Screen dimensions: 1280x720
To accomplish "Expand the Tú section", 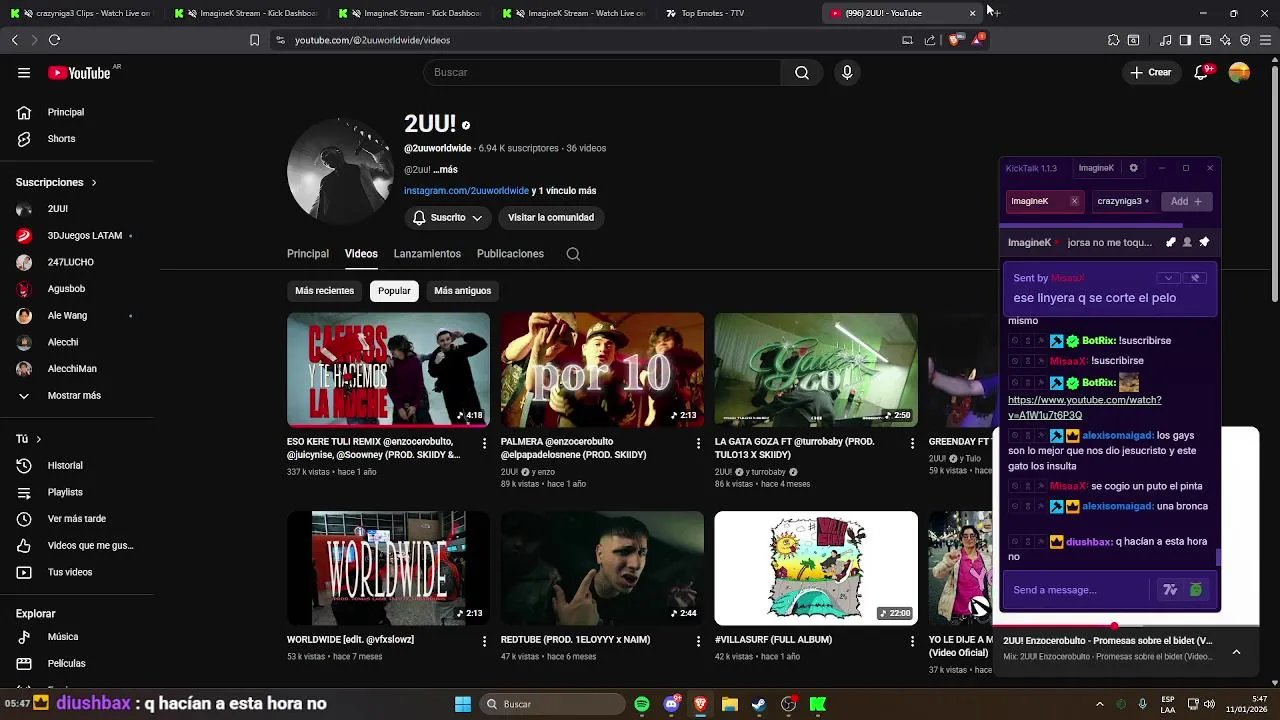I will pyautogui.click(x=28, y=439).
